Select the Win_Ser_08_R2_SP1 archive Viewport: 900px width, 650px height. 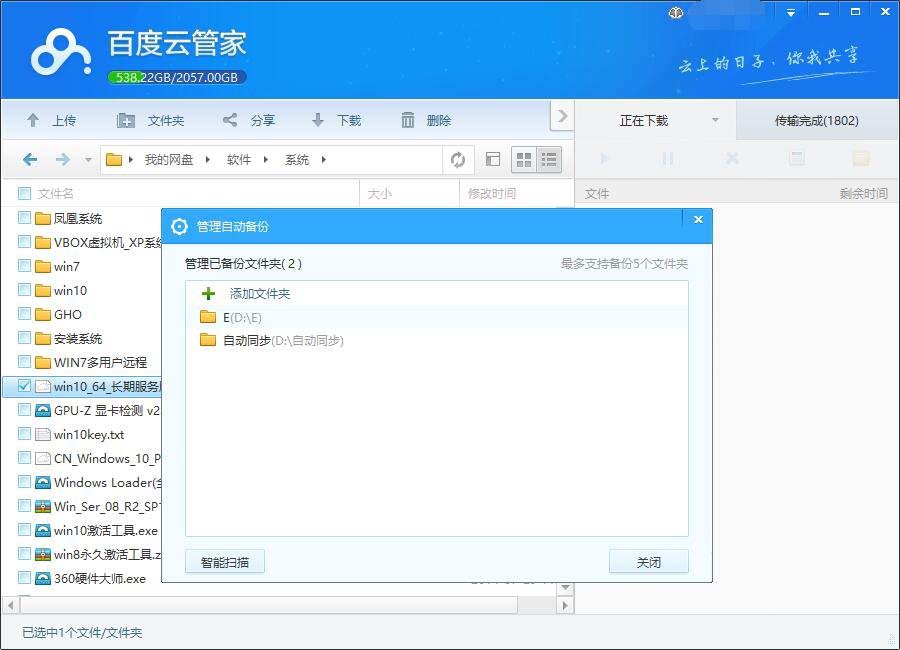(98, 506)
